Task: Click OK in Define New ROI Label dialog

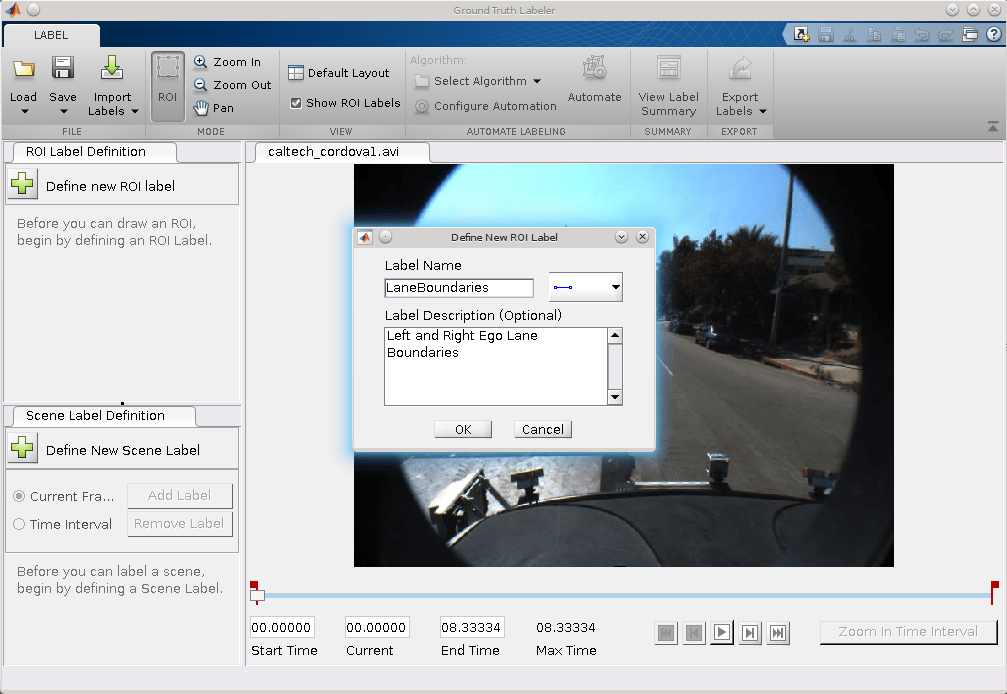Action: 463,429
